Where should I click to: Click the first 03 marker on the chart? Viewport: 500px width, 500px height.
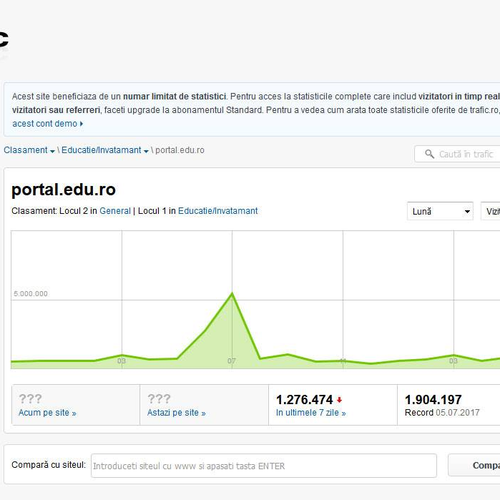(x=121, y=361)
